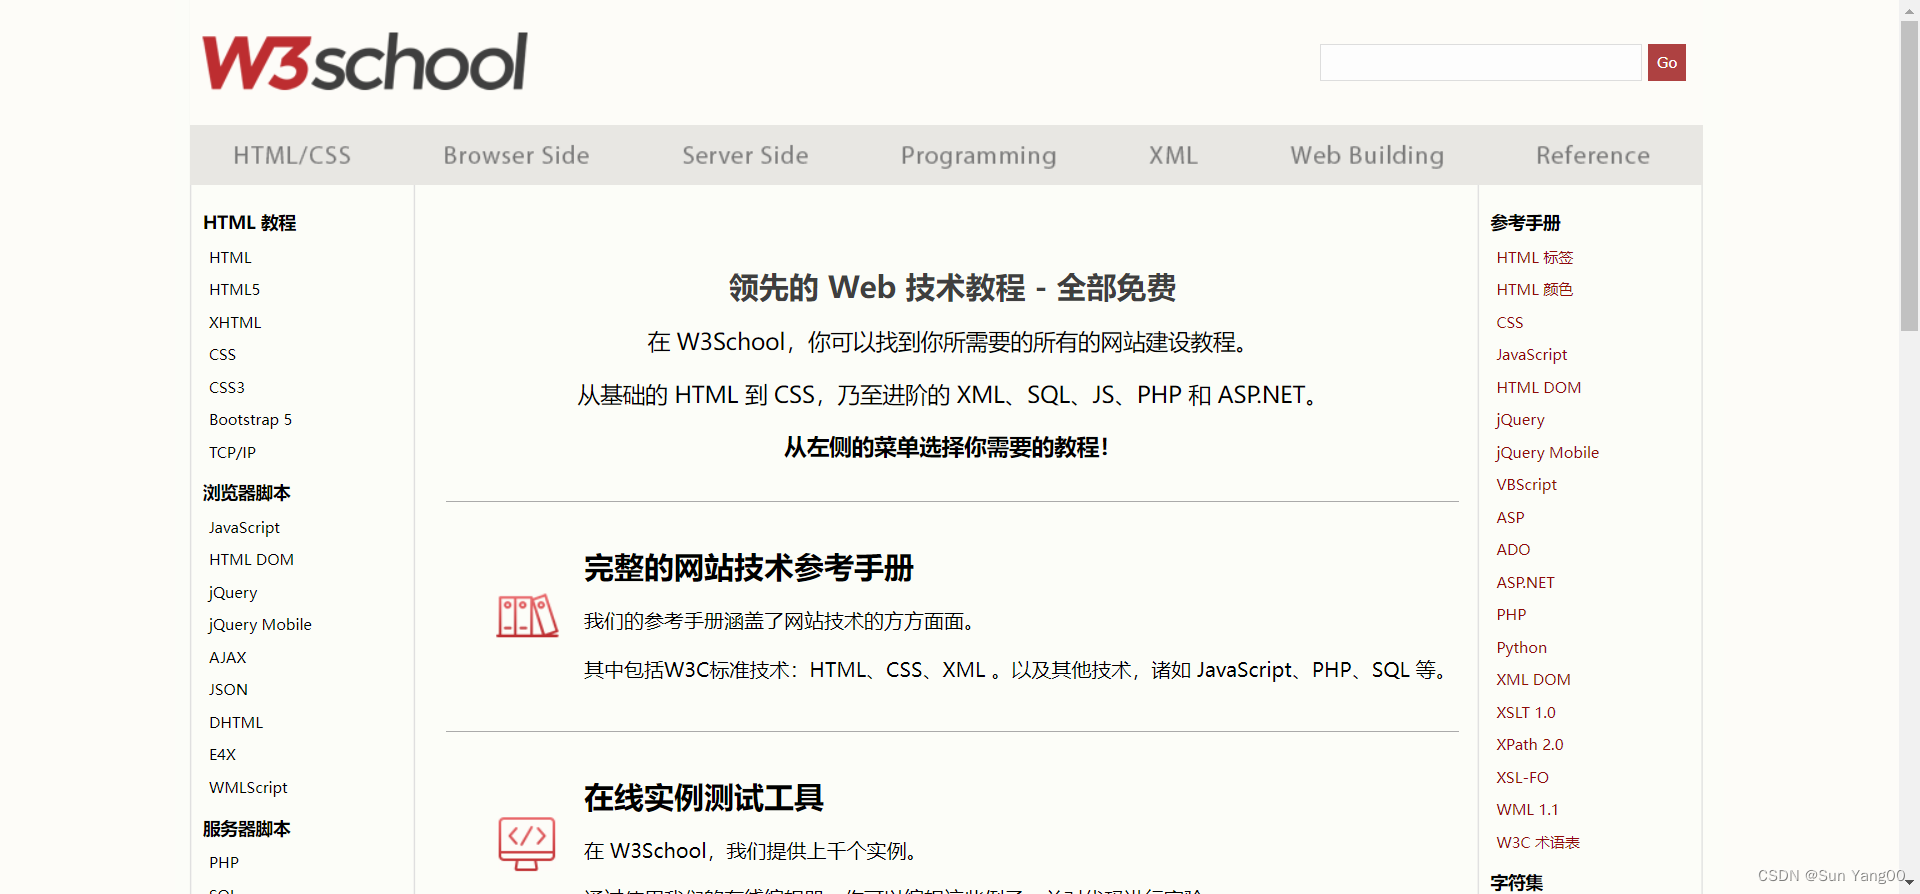Open PHP tutorial in left sidebar
This screenshot has height=894, width=1920.
224,863
